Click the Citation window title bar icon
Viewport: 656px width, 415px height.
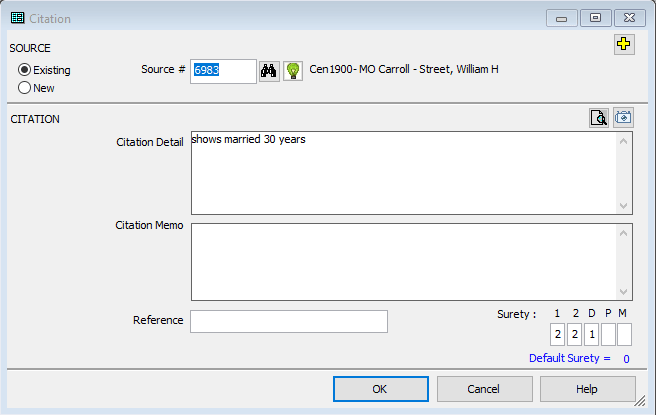click(17, 18)
